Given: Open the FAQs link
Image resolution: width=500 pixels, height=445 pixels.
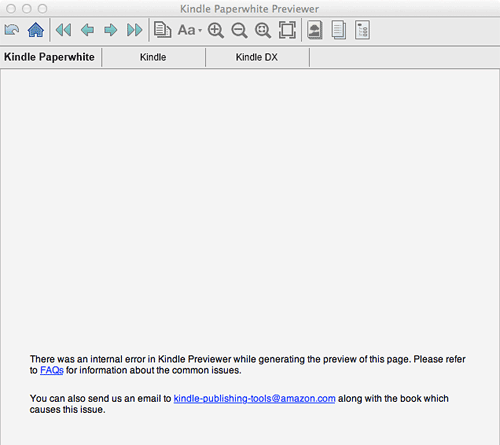Looking at the screenshot, I should (x=52, y=370).
